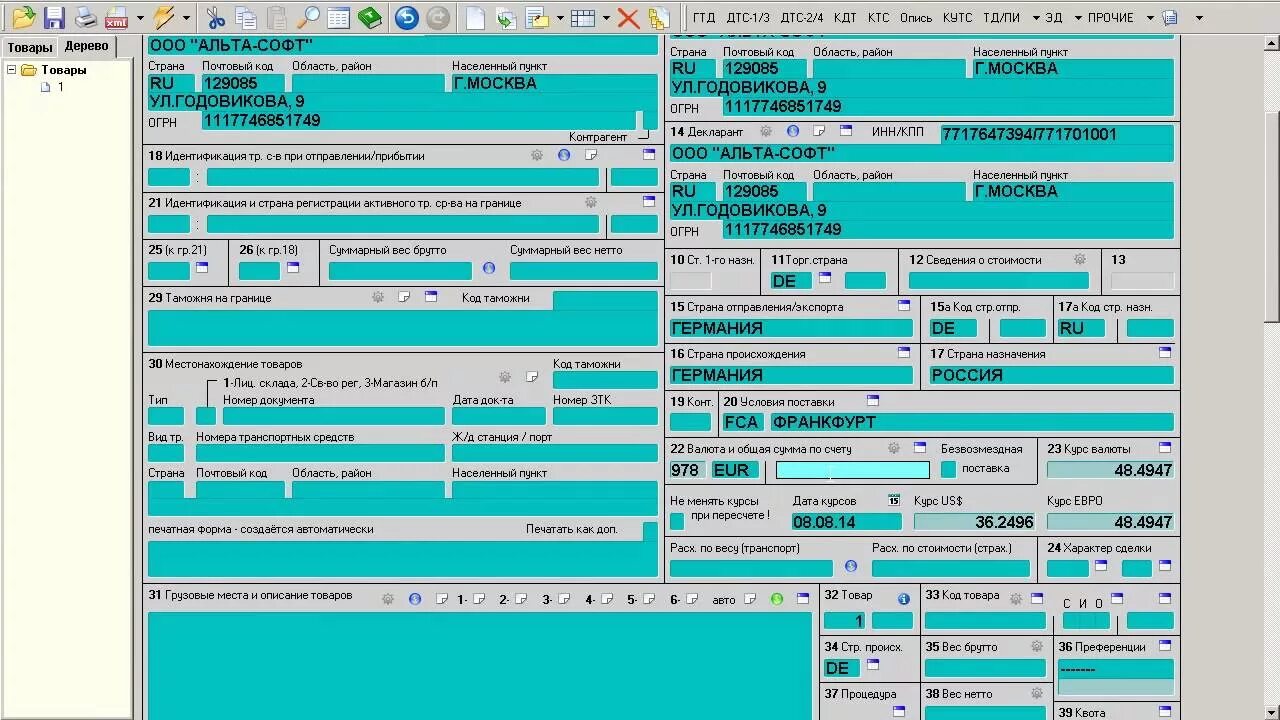This screenshot has width=1280, height=720.
Task: Undo with the blue arrow icon
Action: point(406,17)
